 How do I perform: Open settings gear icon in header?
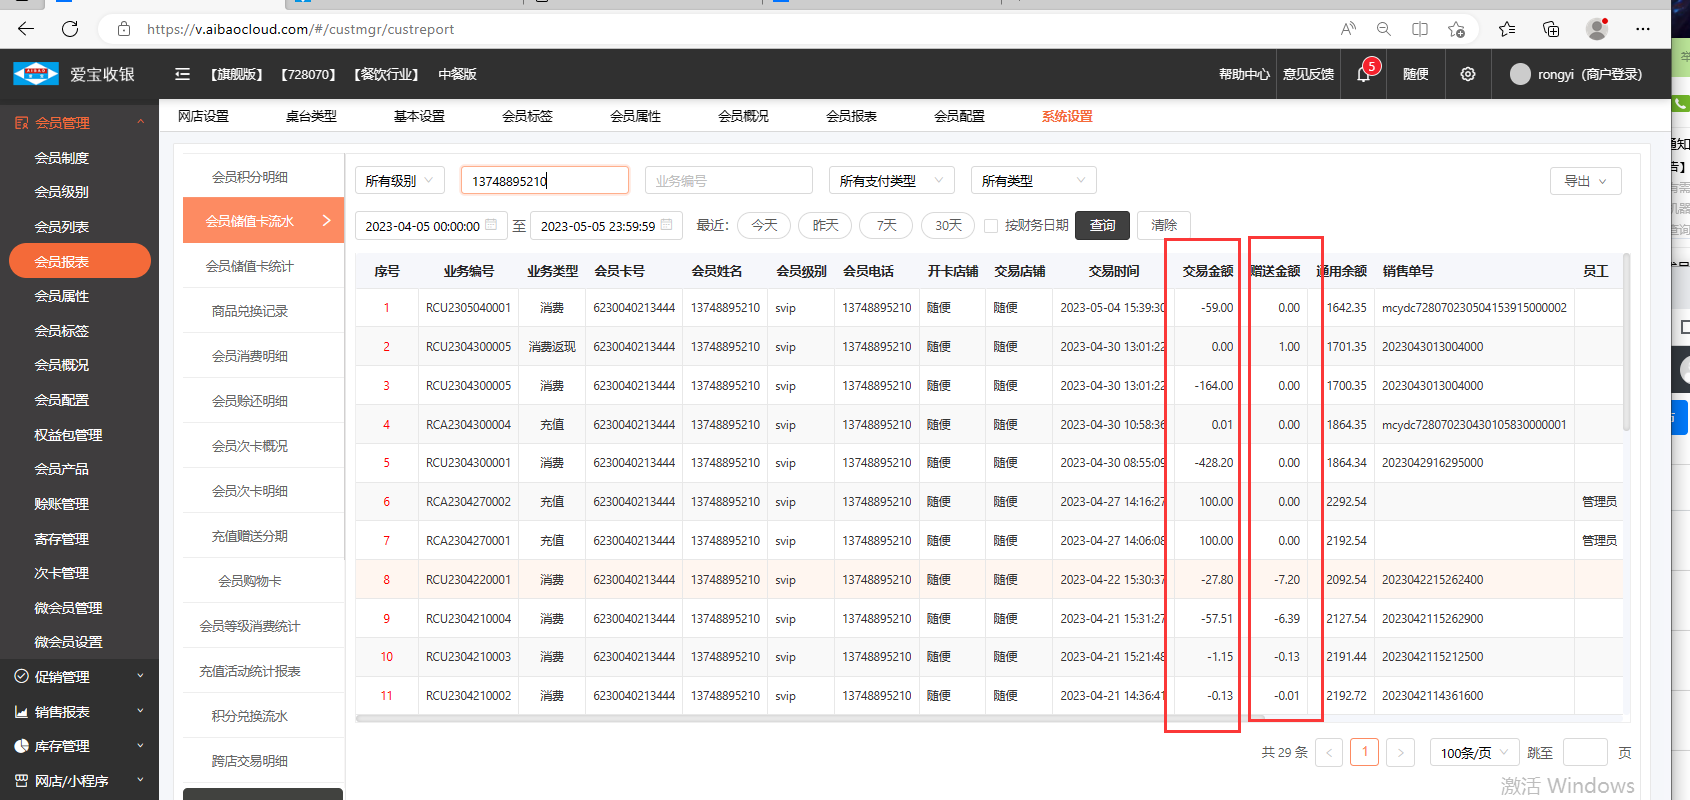1467,75
